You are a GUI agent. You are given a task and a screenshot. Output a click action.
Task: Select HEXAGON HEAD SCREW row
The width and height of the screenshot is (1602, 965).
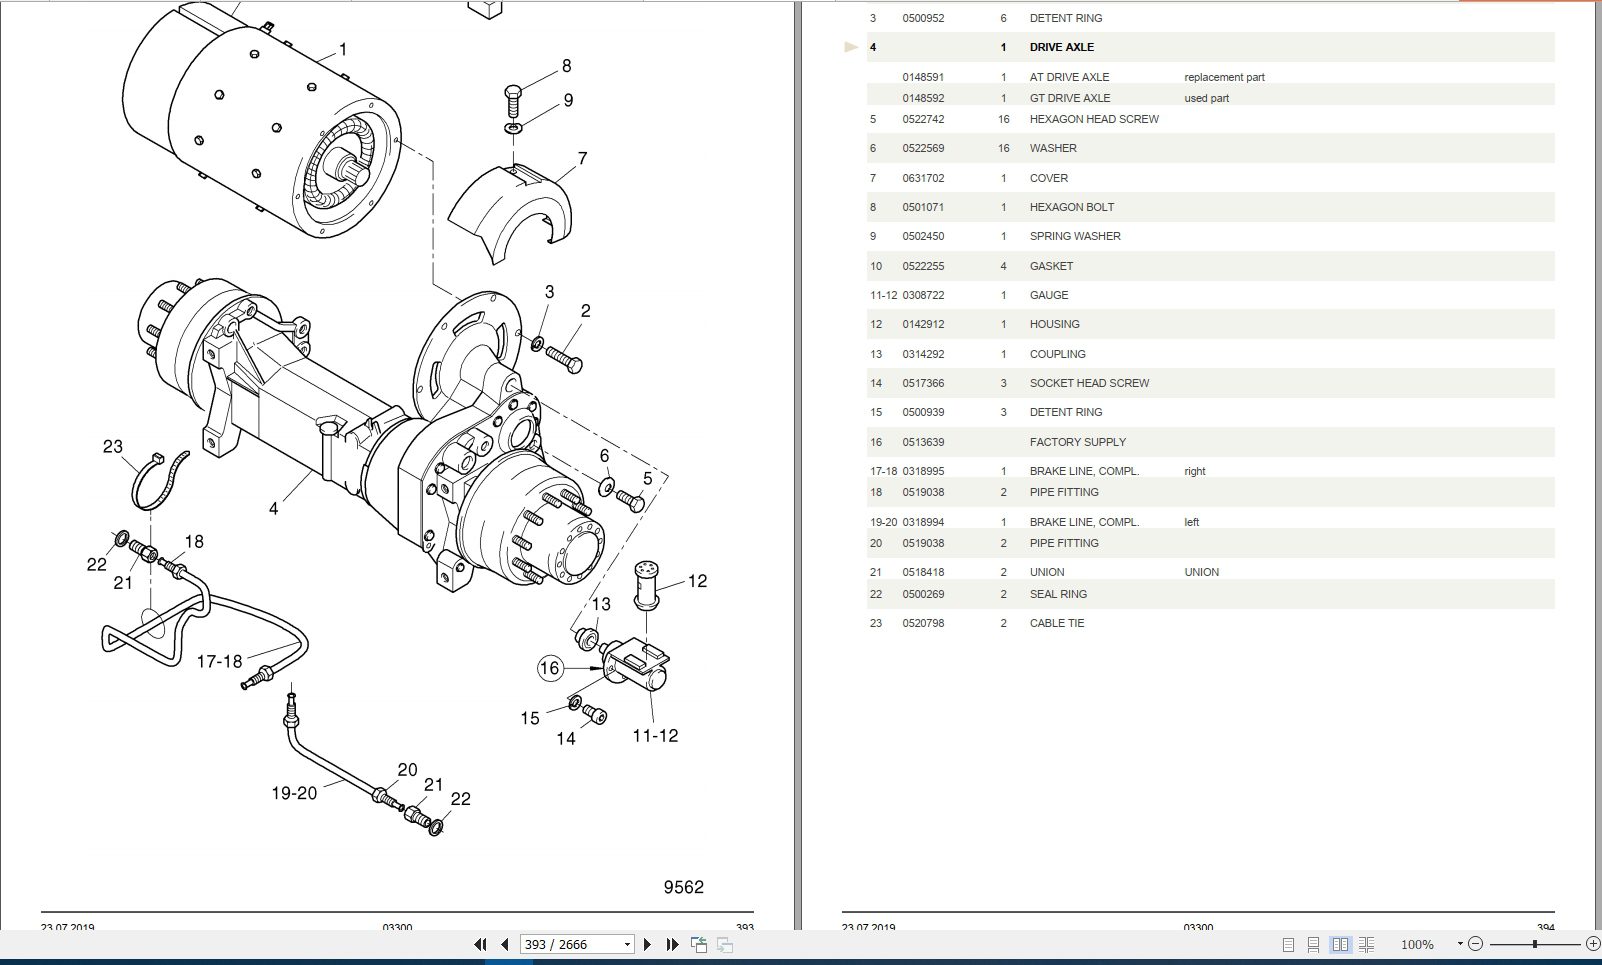point(1210,119)
